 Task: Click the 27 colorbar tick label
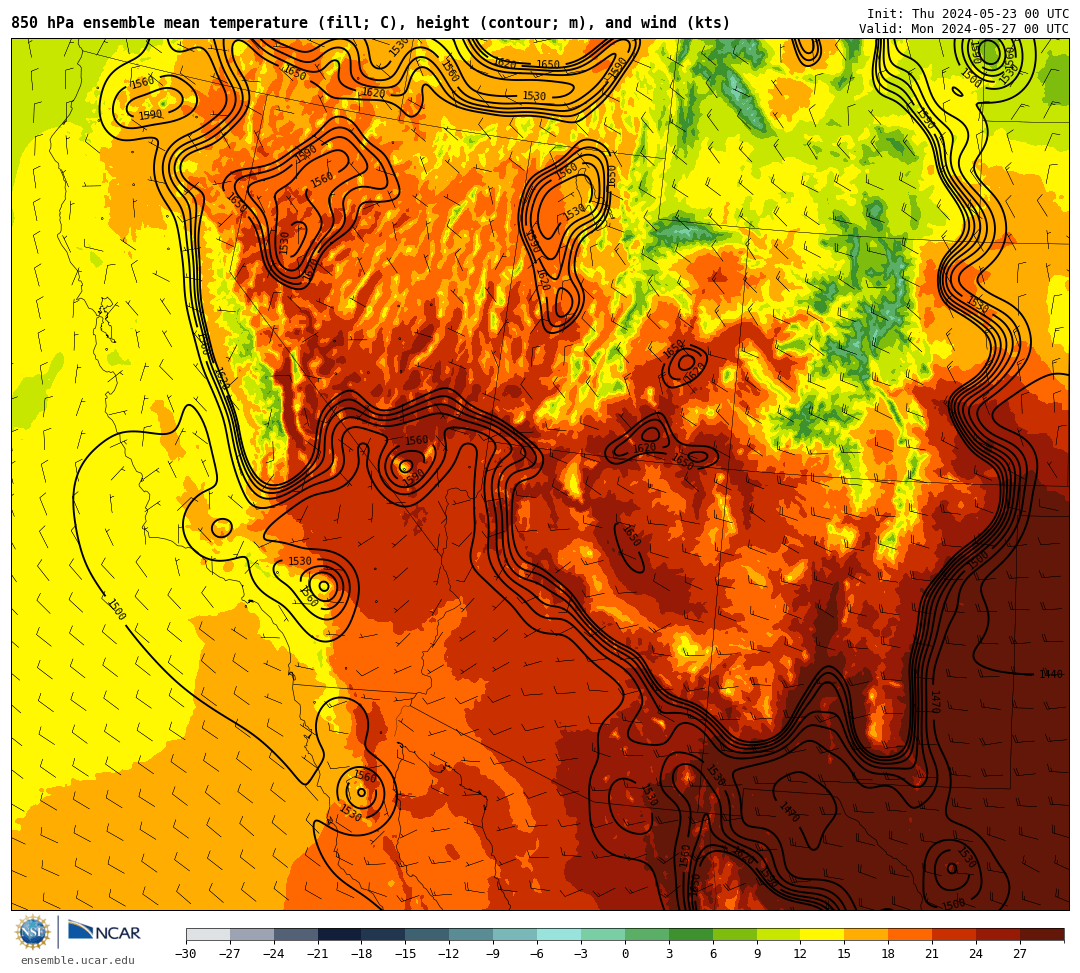coord(1021,954)
